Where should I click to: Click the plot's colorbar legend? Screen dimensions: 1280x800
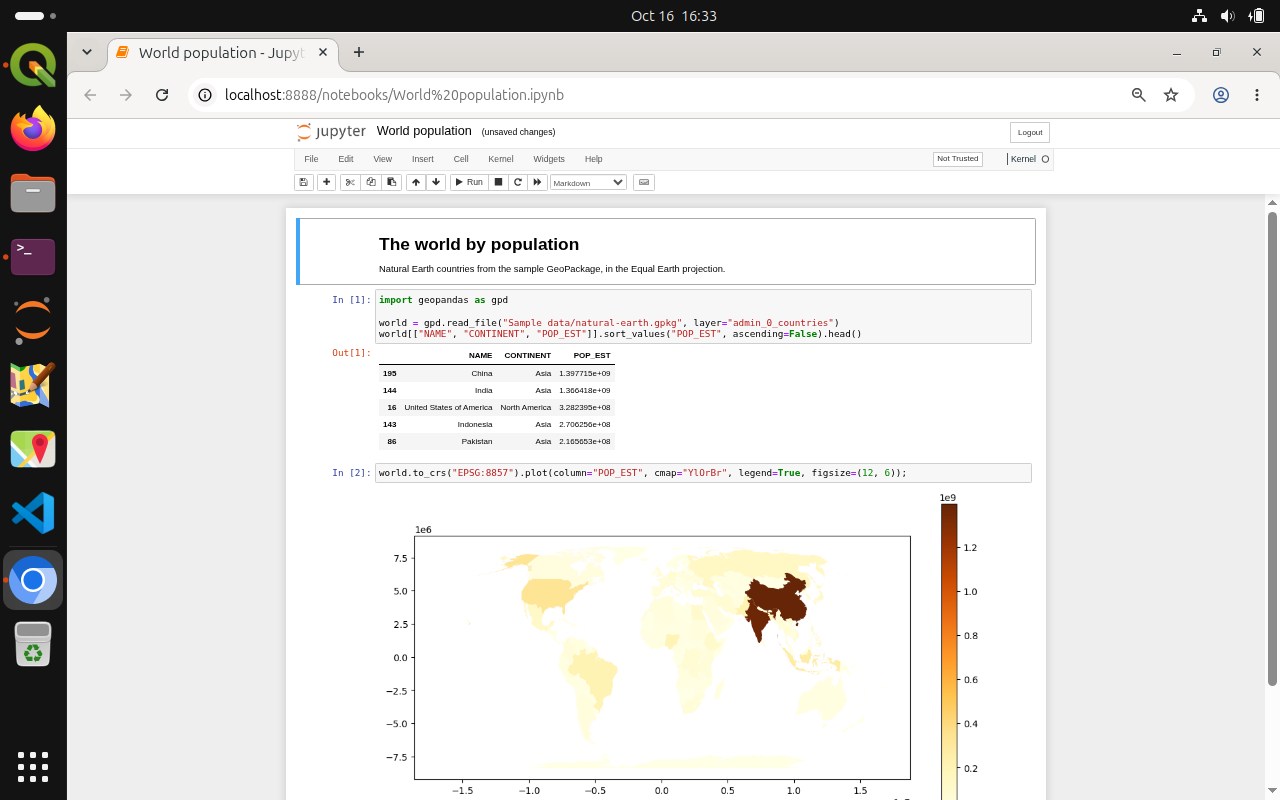pyautogui.click(x=949, y=650)
